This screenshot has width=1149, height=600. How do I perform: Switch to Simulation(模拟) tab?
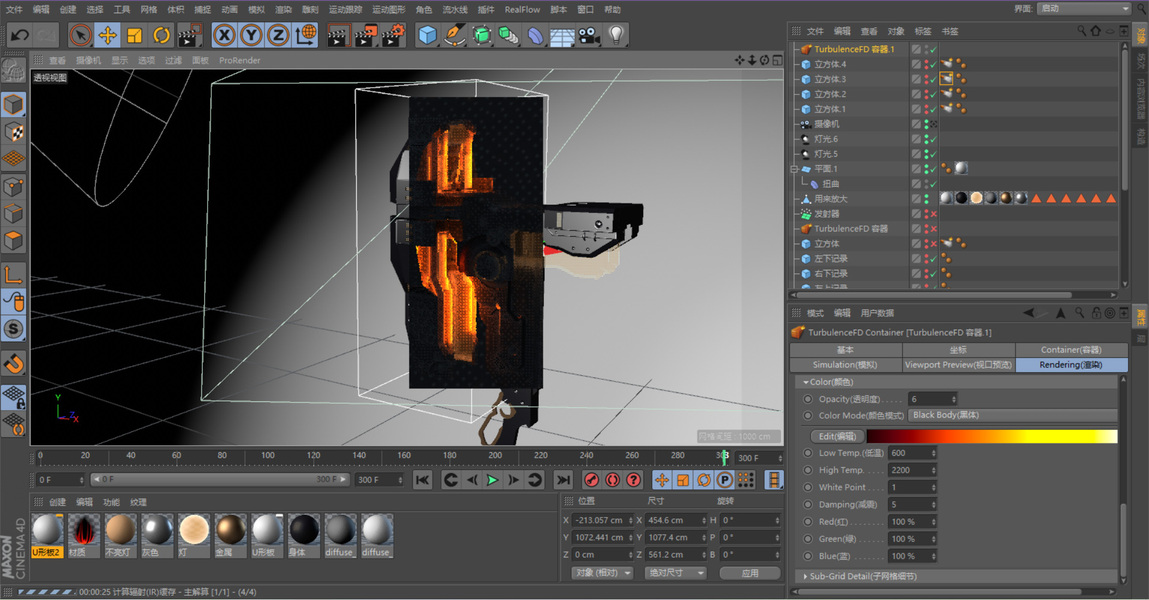[845, 365]
